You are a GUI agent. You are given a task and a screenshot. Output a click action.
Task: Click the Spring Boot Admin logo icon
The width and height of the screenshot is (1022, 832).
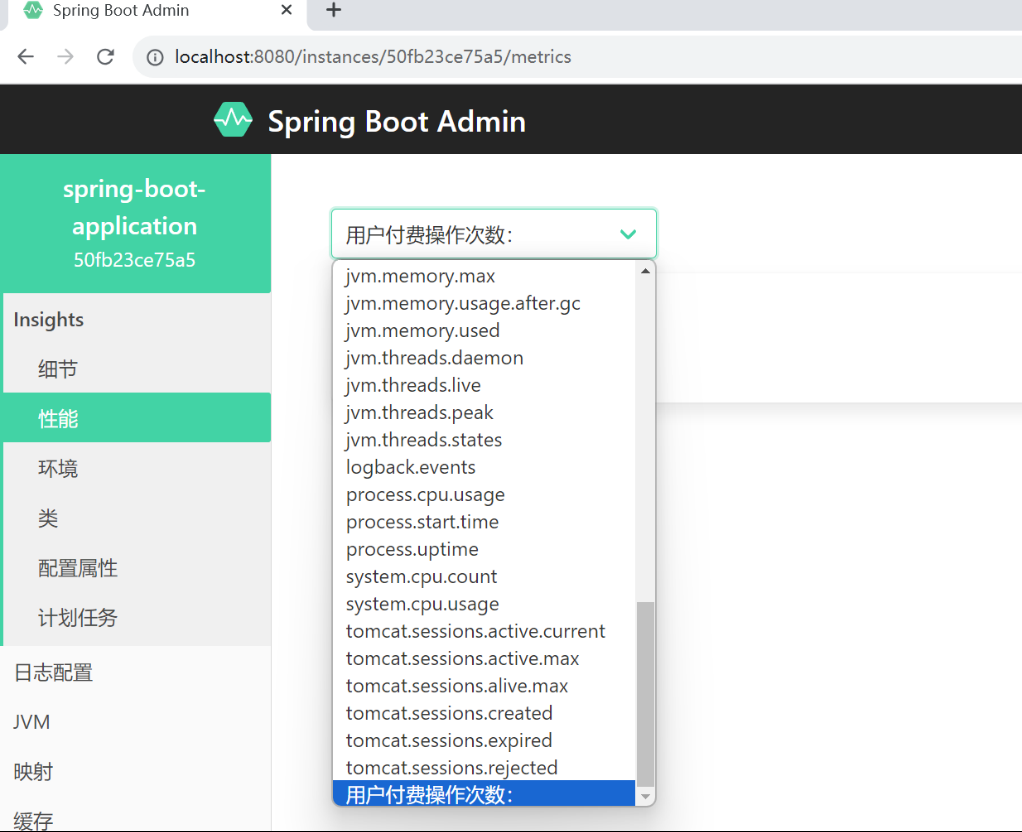point(233,120)
